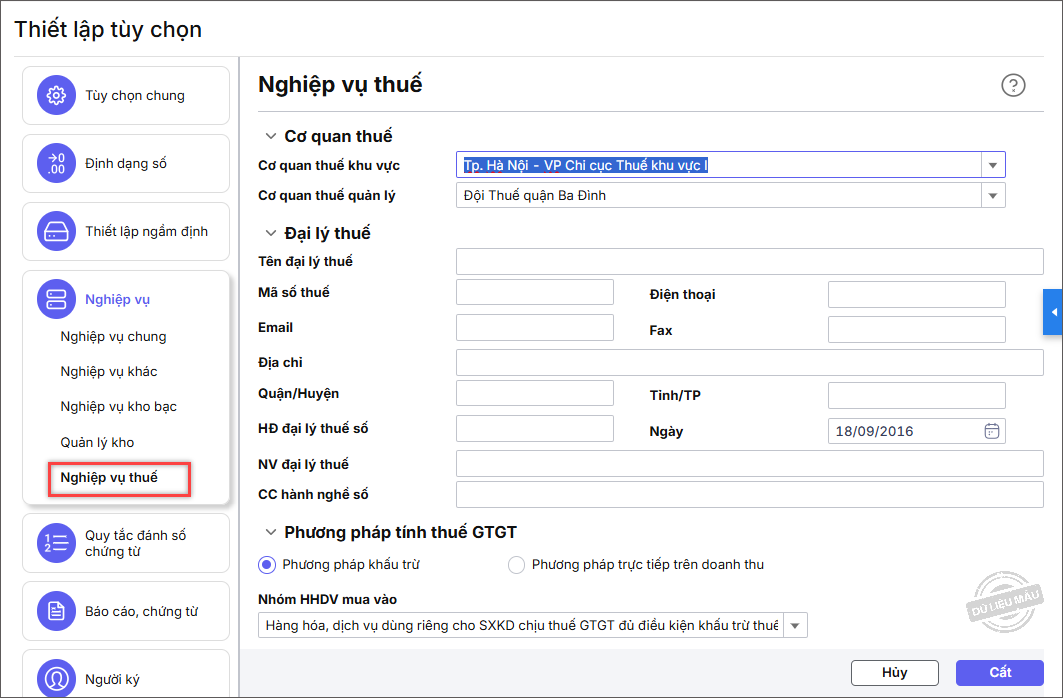This screenshot has height=698, width=1063.
Task: Select Quản lý kho menu item
Action: coord(97,442)
